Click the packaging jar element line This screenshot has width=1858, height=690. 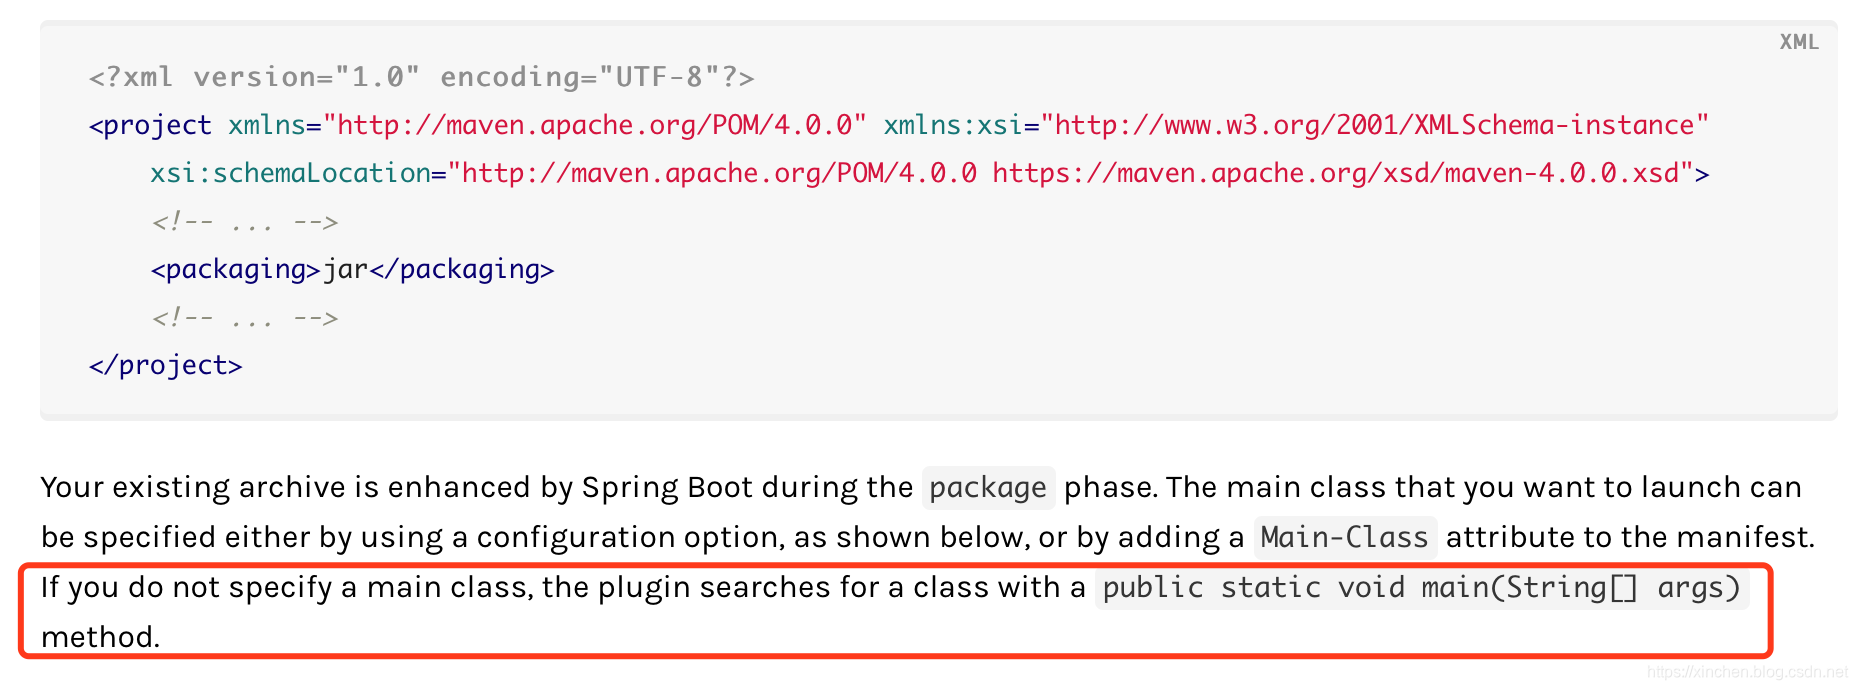pyautogui.click(x=352, y=270)
